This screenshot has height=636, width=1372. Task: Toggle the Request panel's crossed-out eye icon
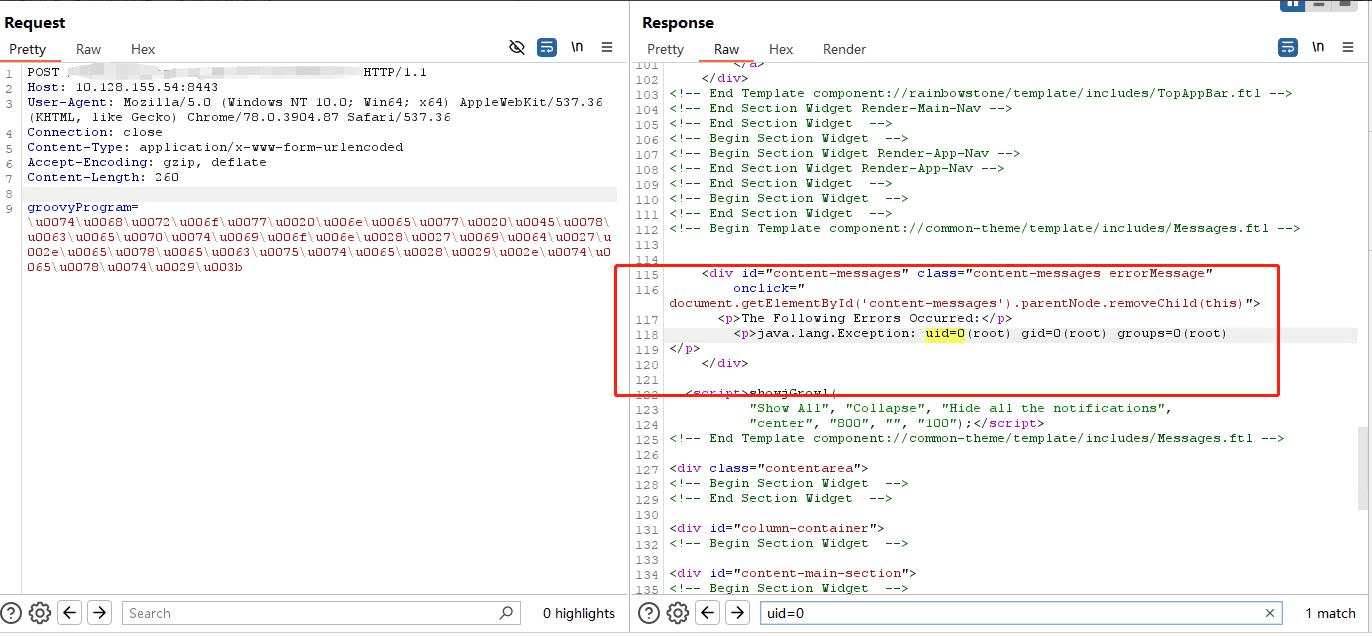coord(517,47)
